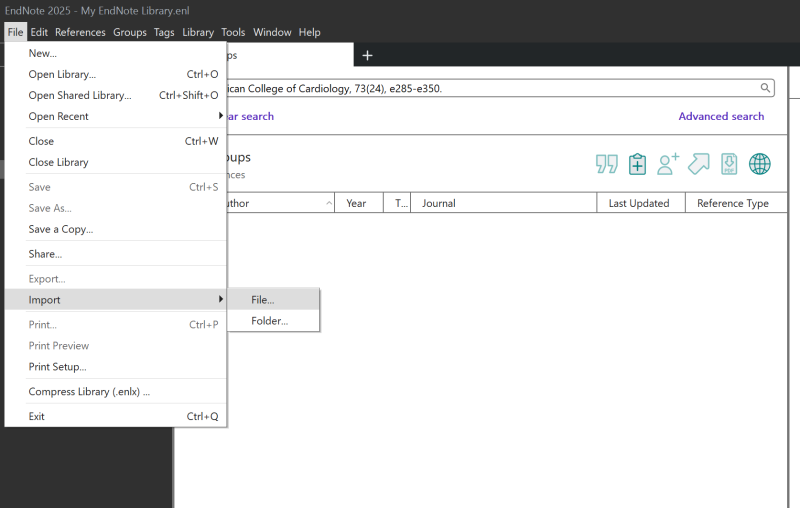Open the Groups menu
This screenshot has width=800, height=508.
(130, 32)
